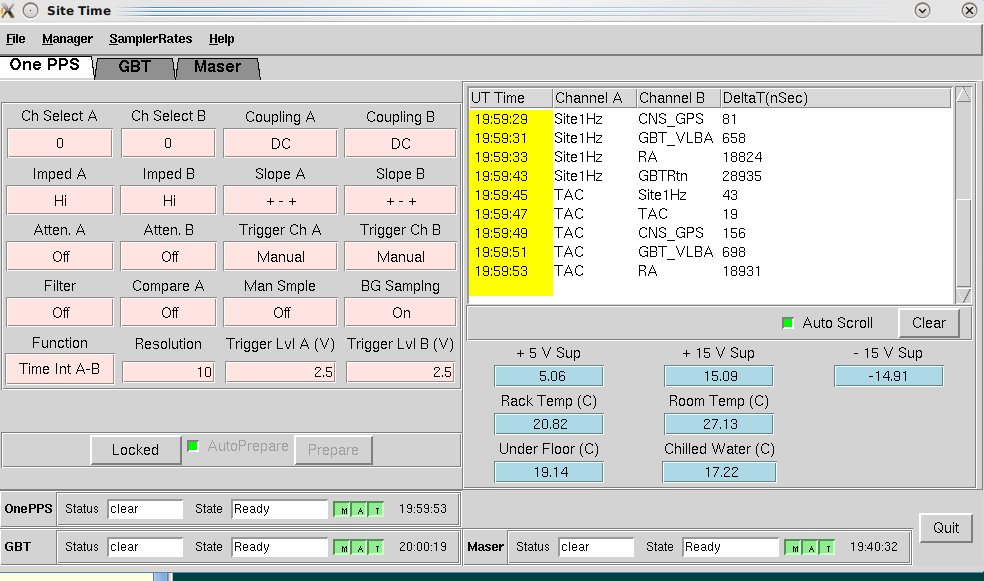
Task: Toggle the Auto Scroll checkbox
Action: pyautogui.click(x=788, y=323)
